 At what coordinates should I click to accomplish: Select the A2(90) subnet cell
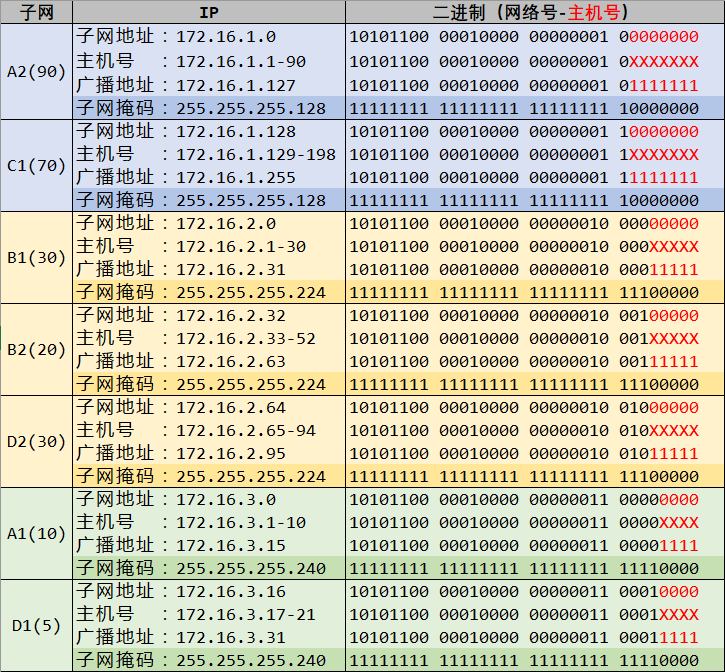[37, 72]
